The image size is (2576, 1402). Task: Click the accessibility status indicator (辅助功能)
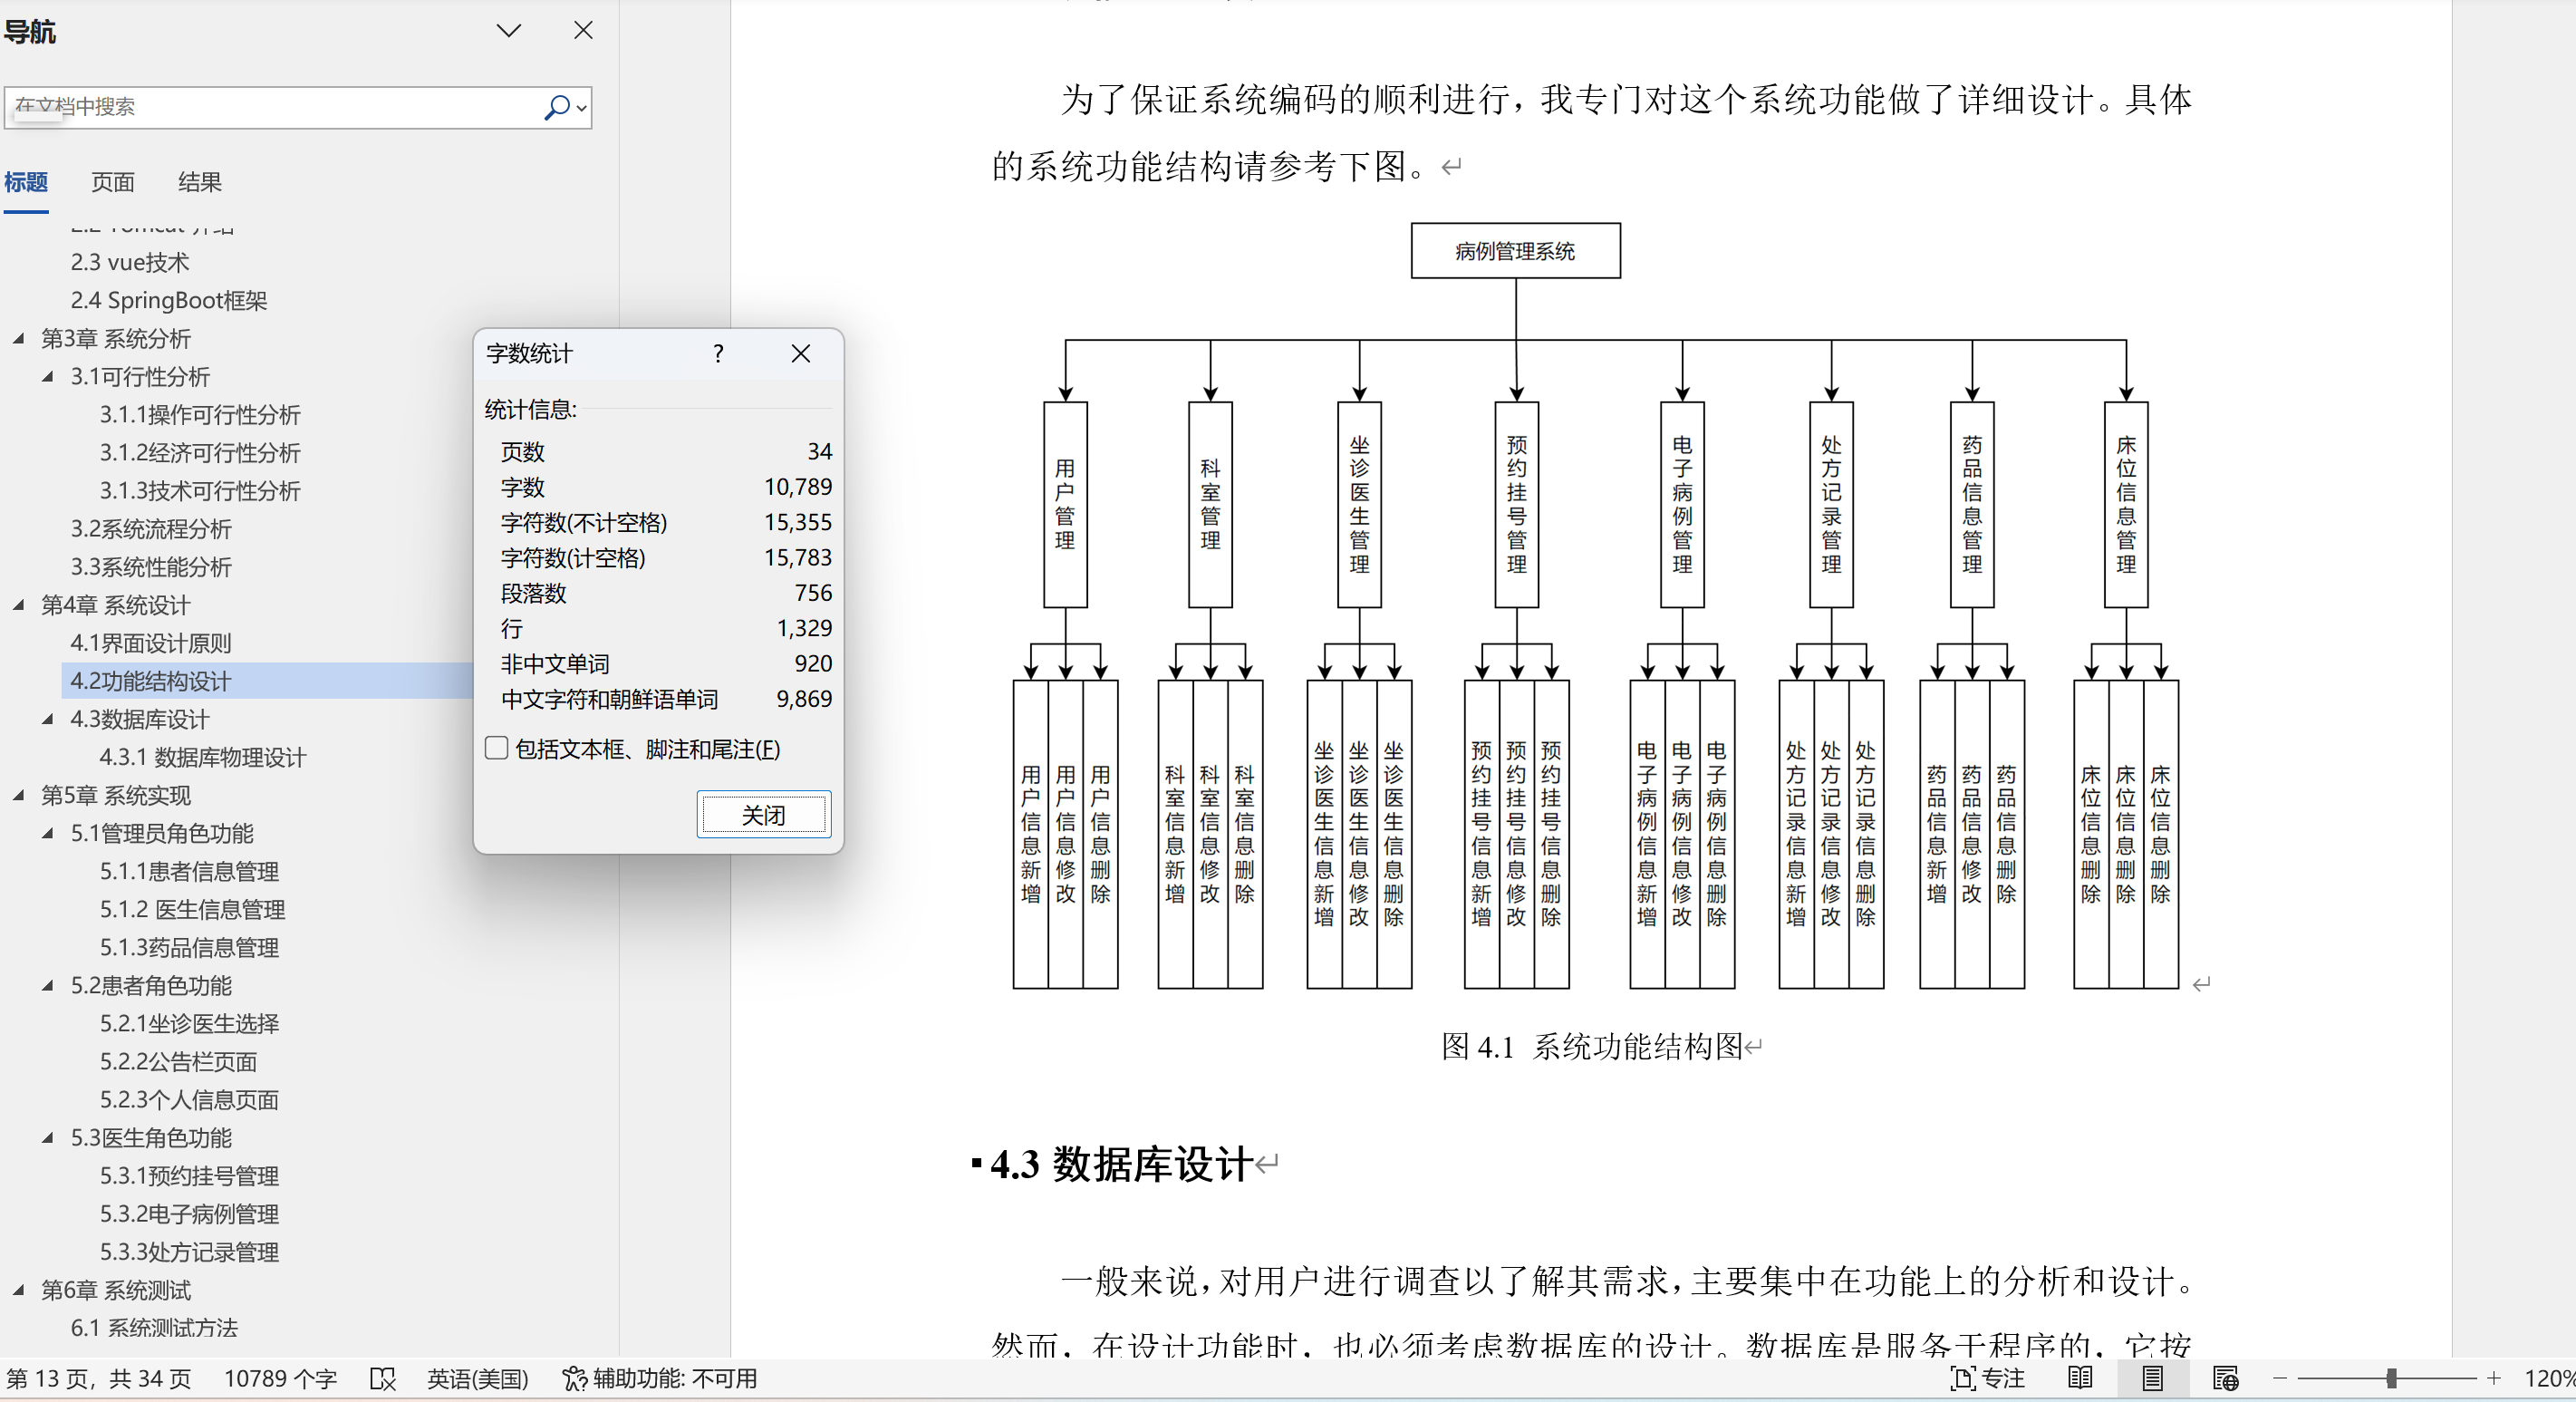660,1379
